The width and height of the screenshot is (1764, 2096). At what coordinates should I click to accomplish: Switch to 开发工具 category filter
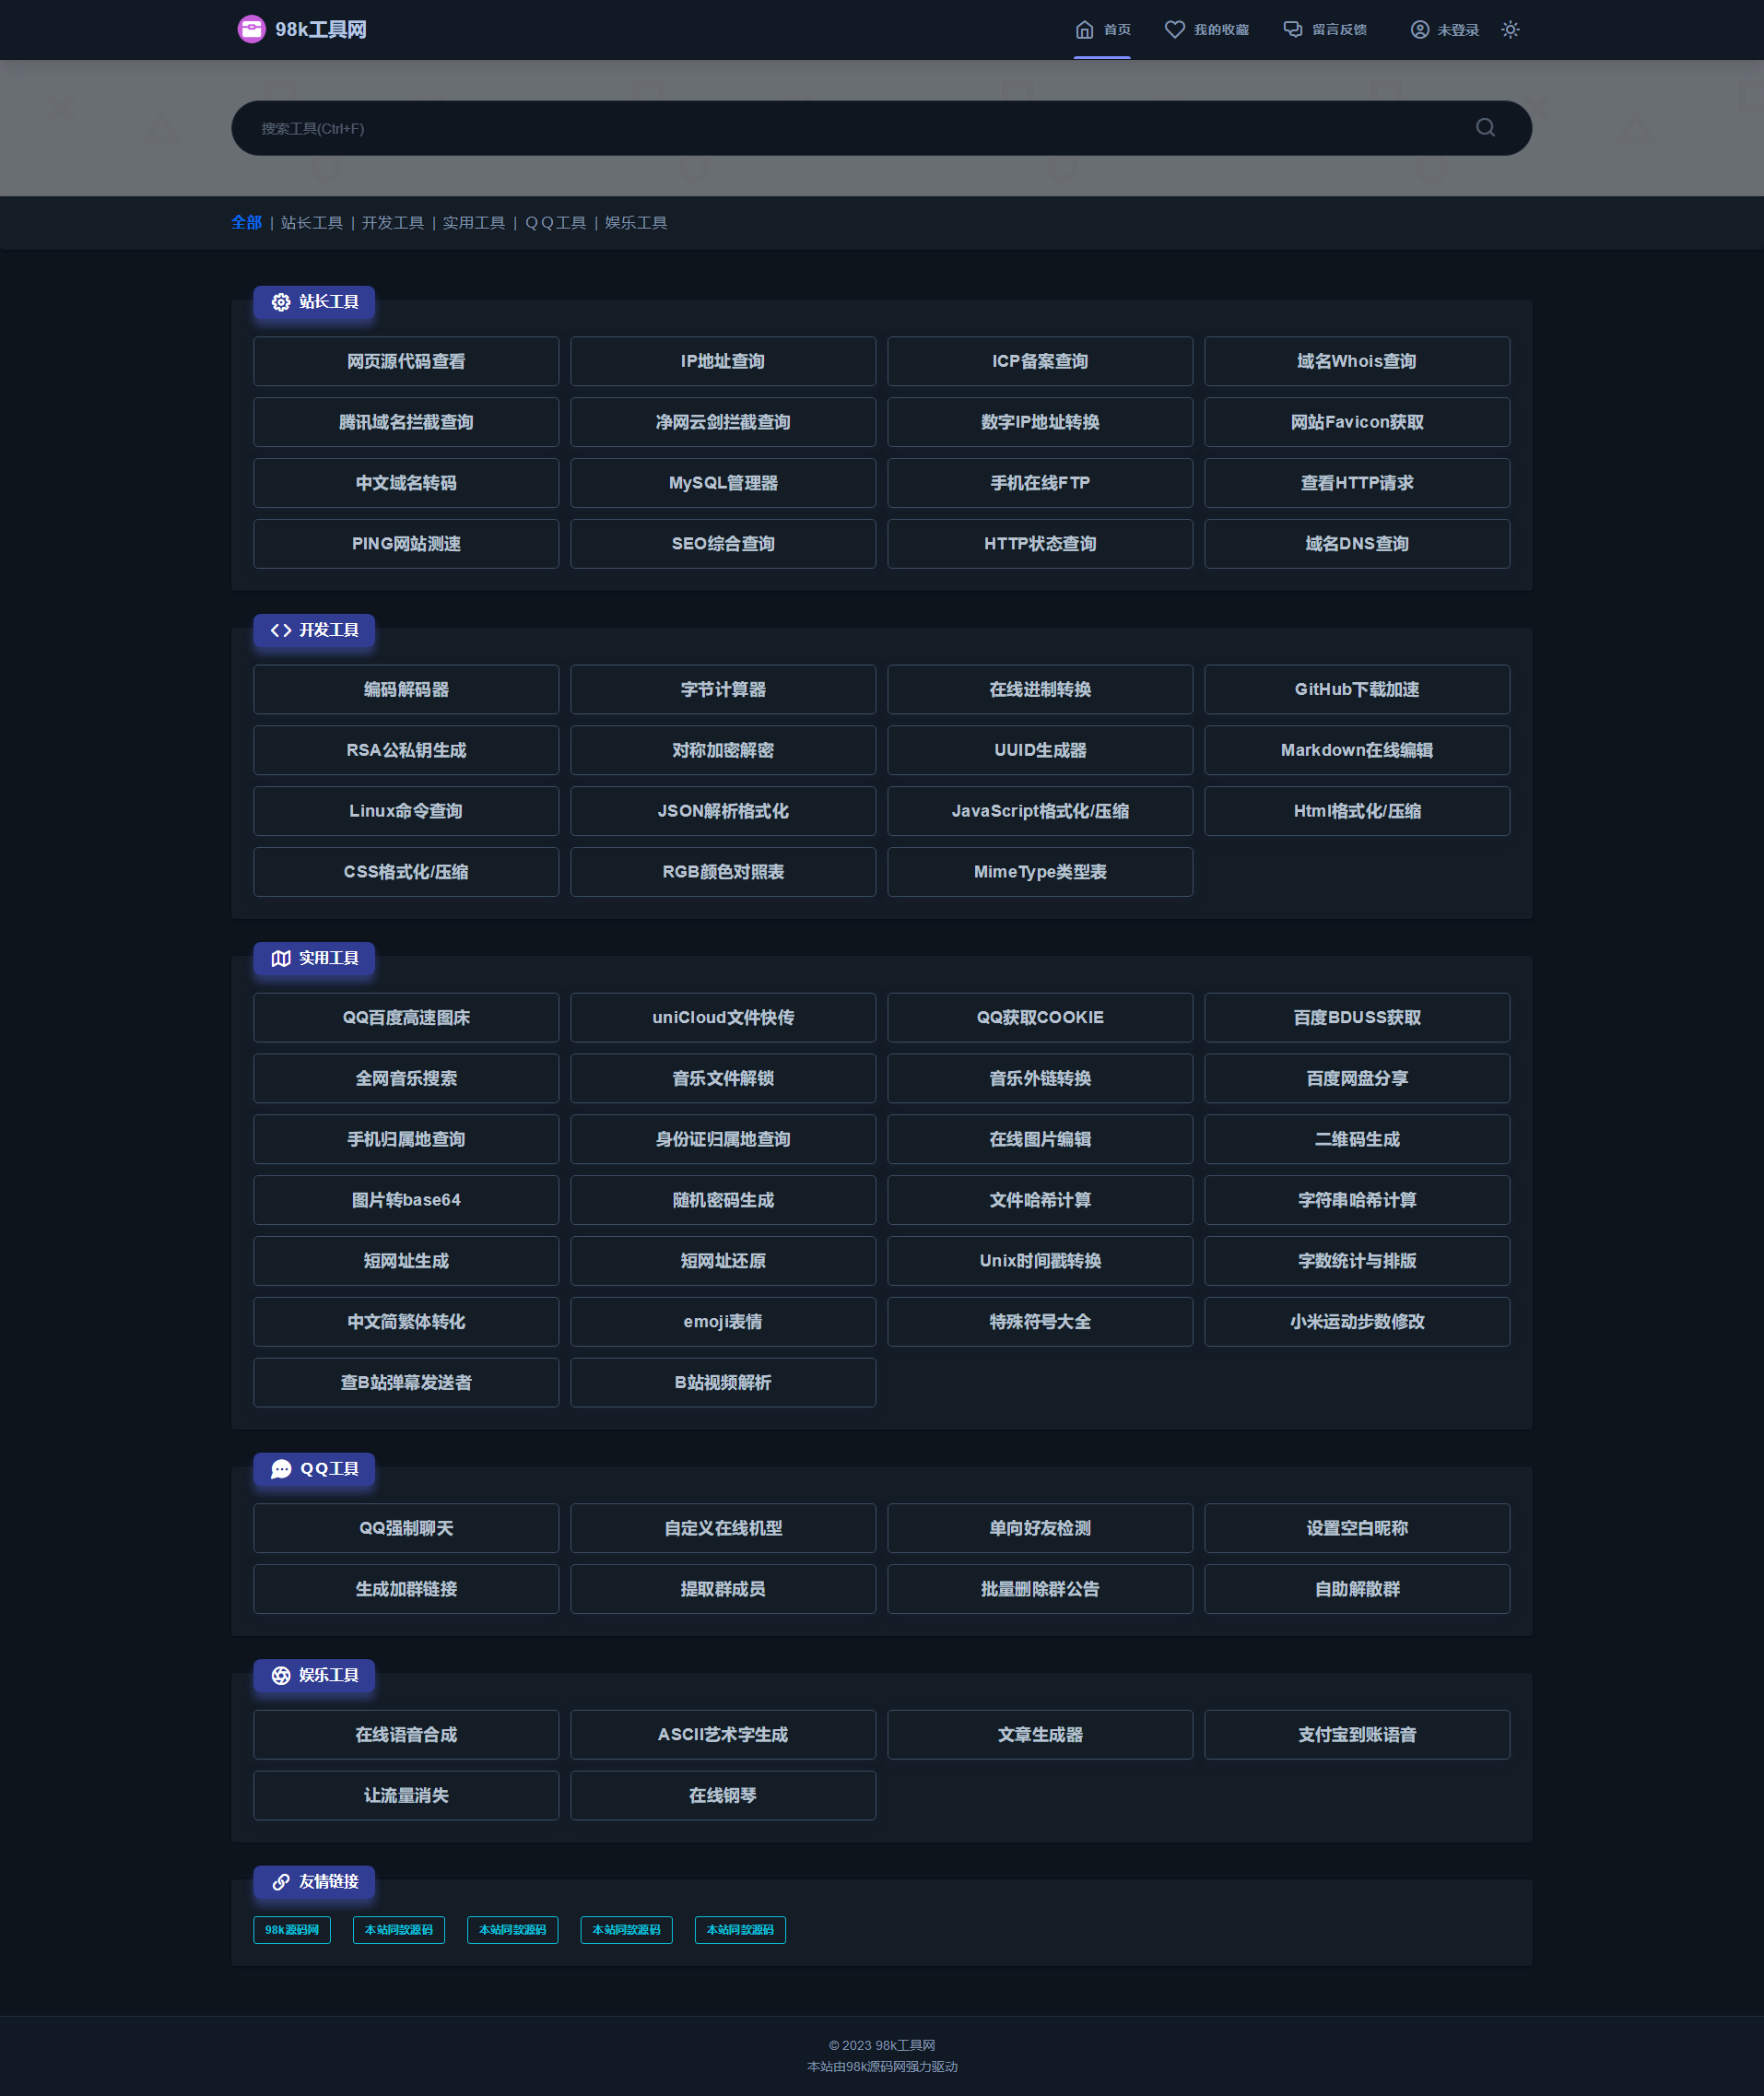[392, 223]
